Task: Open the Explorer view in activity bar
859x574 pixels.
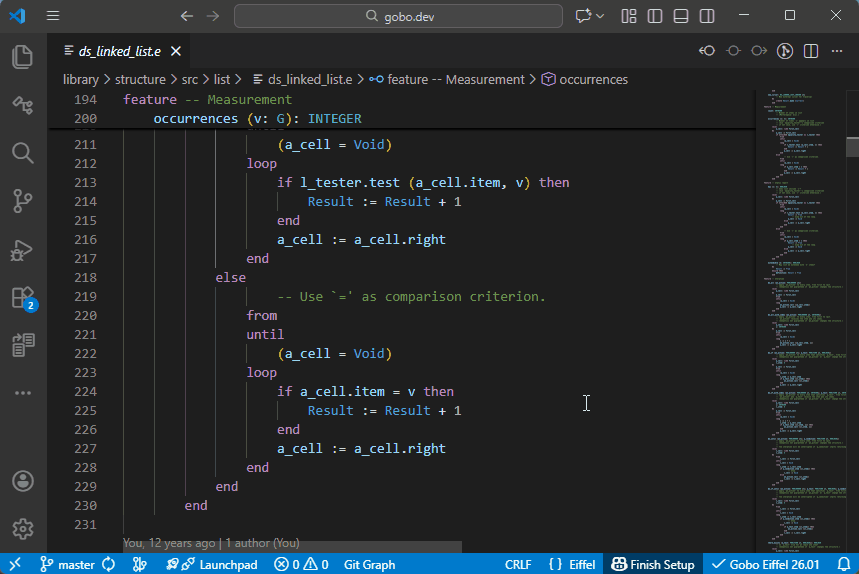Action: pyautogui.click(x=22, y=57)
